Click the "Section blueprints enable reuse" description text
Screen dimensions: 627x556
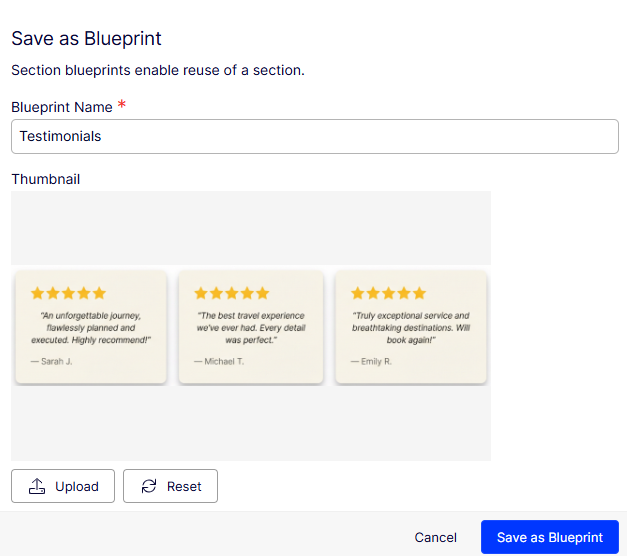click(158, 70)
